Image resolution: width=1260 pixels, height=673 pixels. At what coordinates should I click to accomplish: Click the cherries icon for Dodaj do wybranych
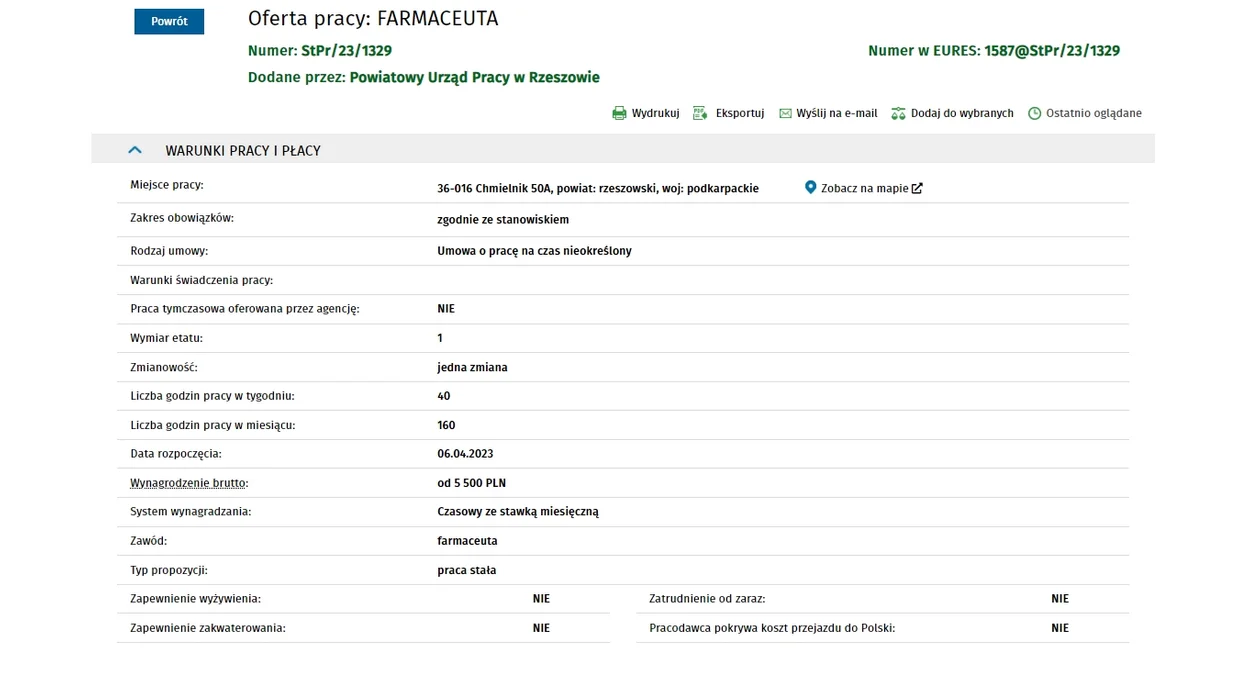coord(898,114)
